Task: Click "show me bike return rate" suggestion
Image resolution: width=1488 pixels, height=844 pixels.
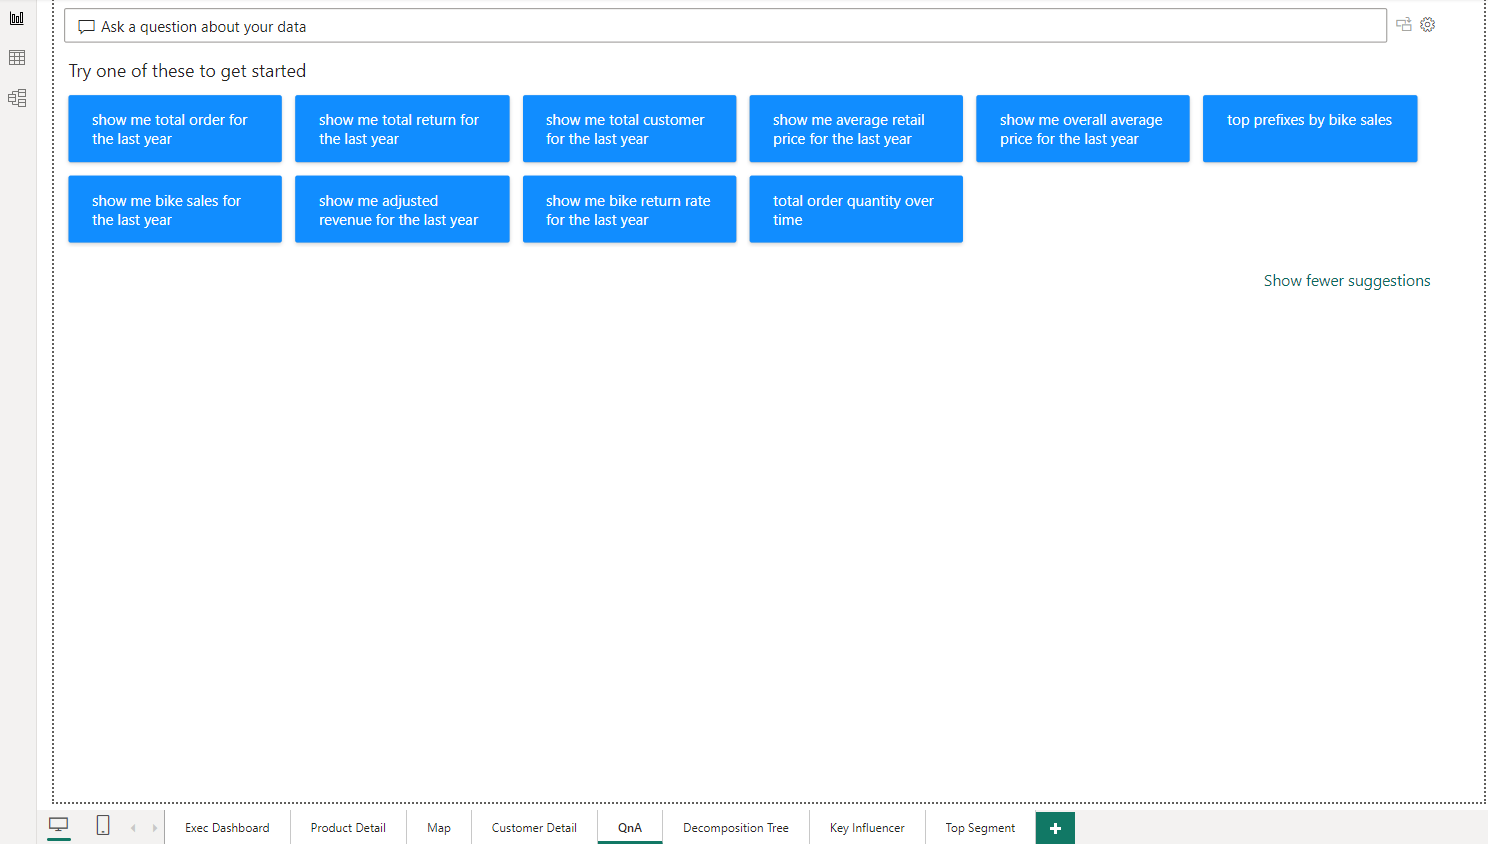Action: point(629,209)
